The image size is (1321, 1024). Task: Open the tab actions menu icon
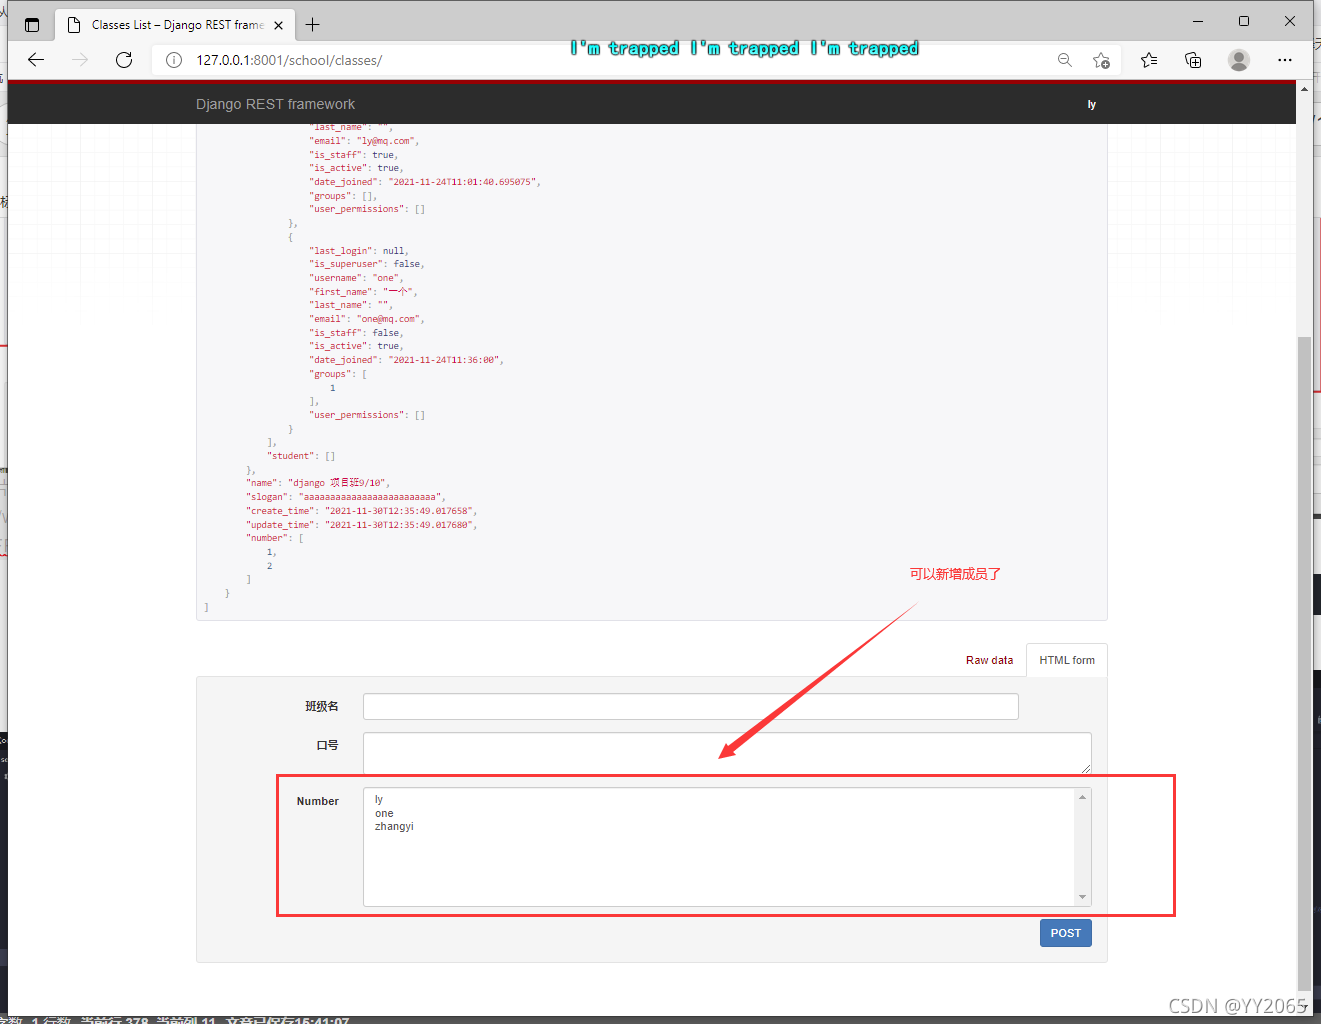(x=32, y=25)
